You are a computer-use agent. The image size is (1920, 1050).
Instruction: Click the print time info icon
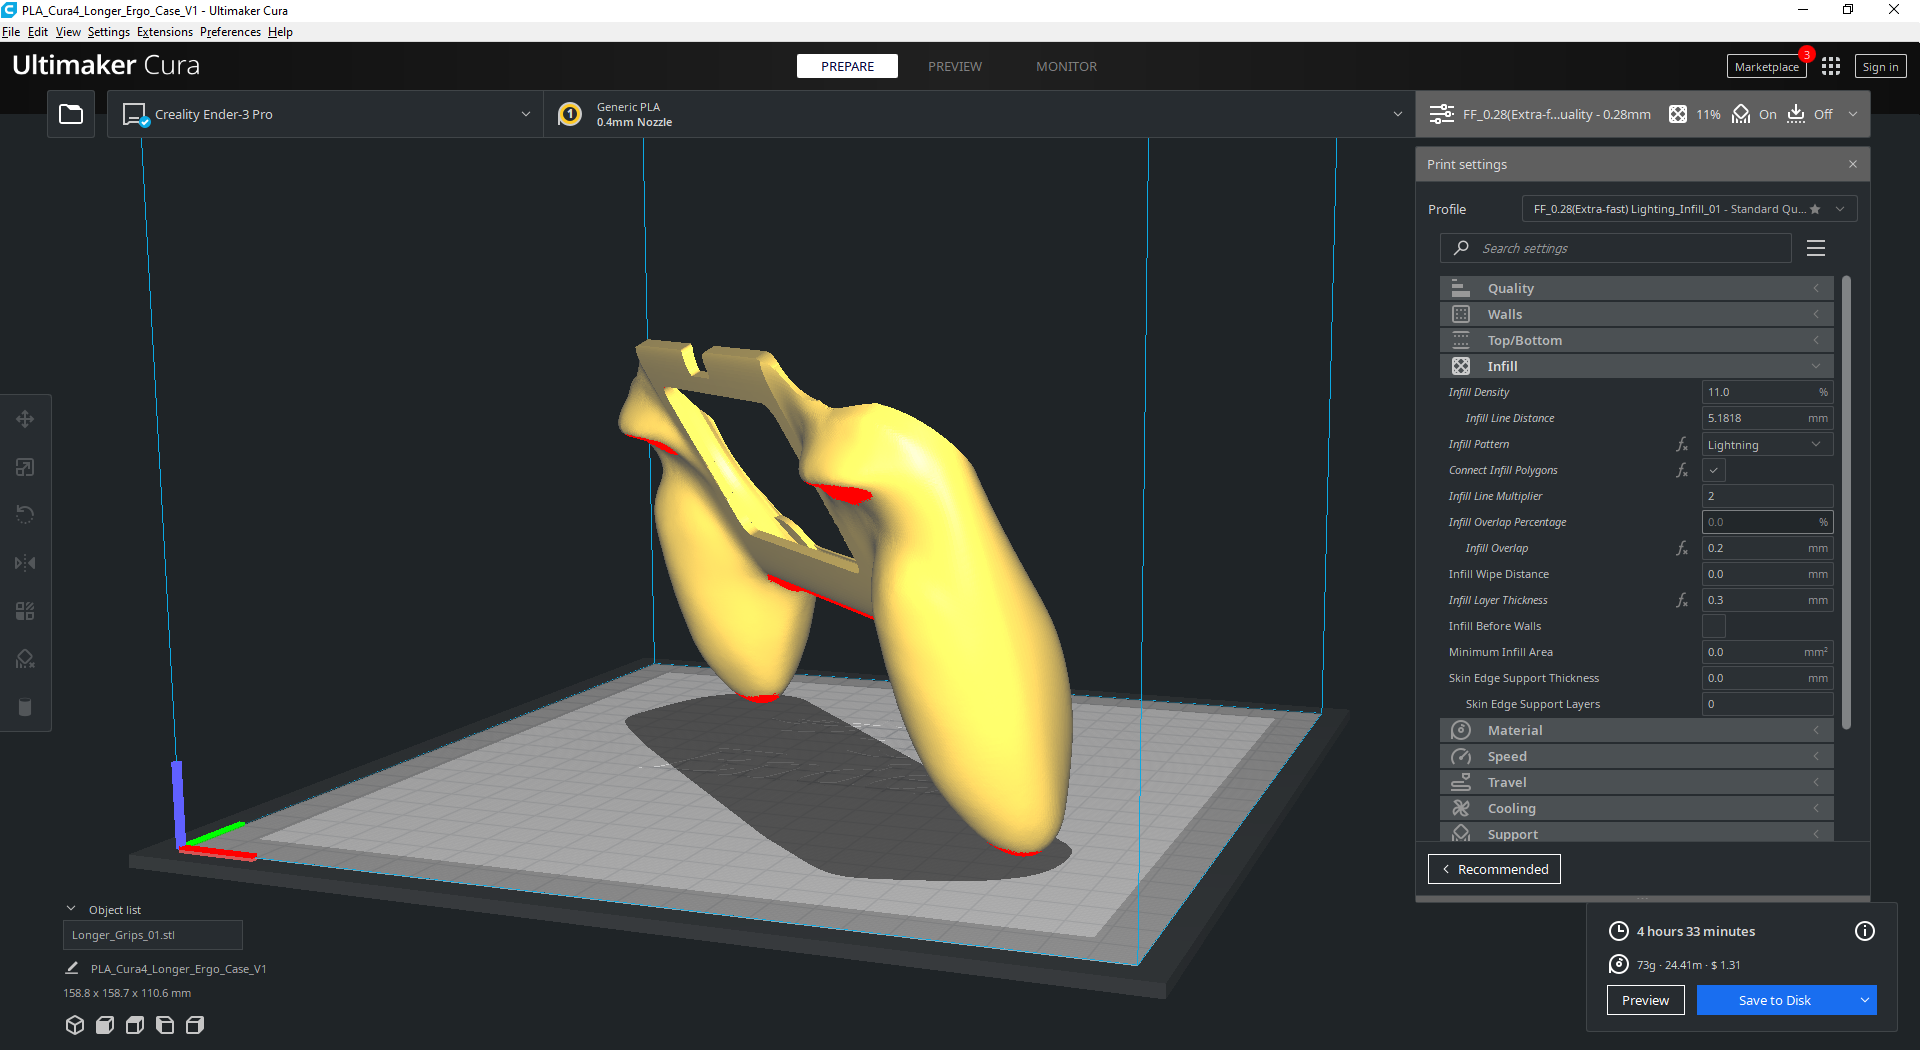1865,931
